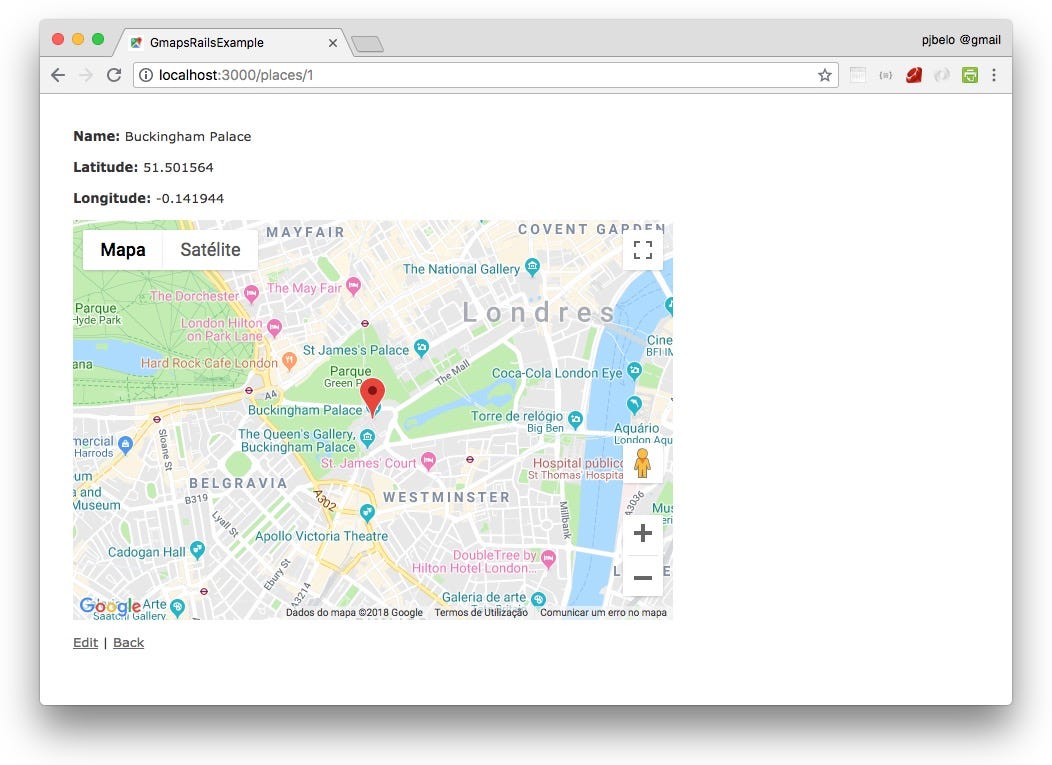Click Cadogan Hall pin
1052x765 pixels.
coord(197,550)
